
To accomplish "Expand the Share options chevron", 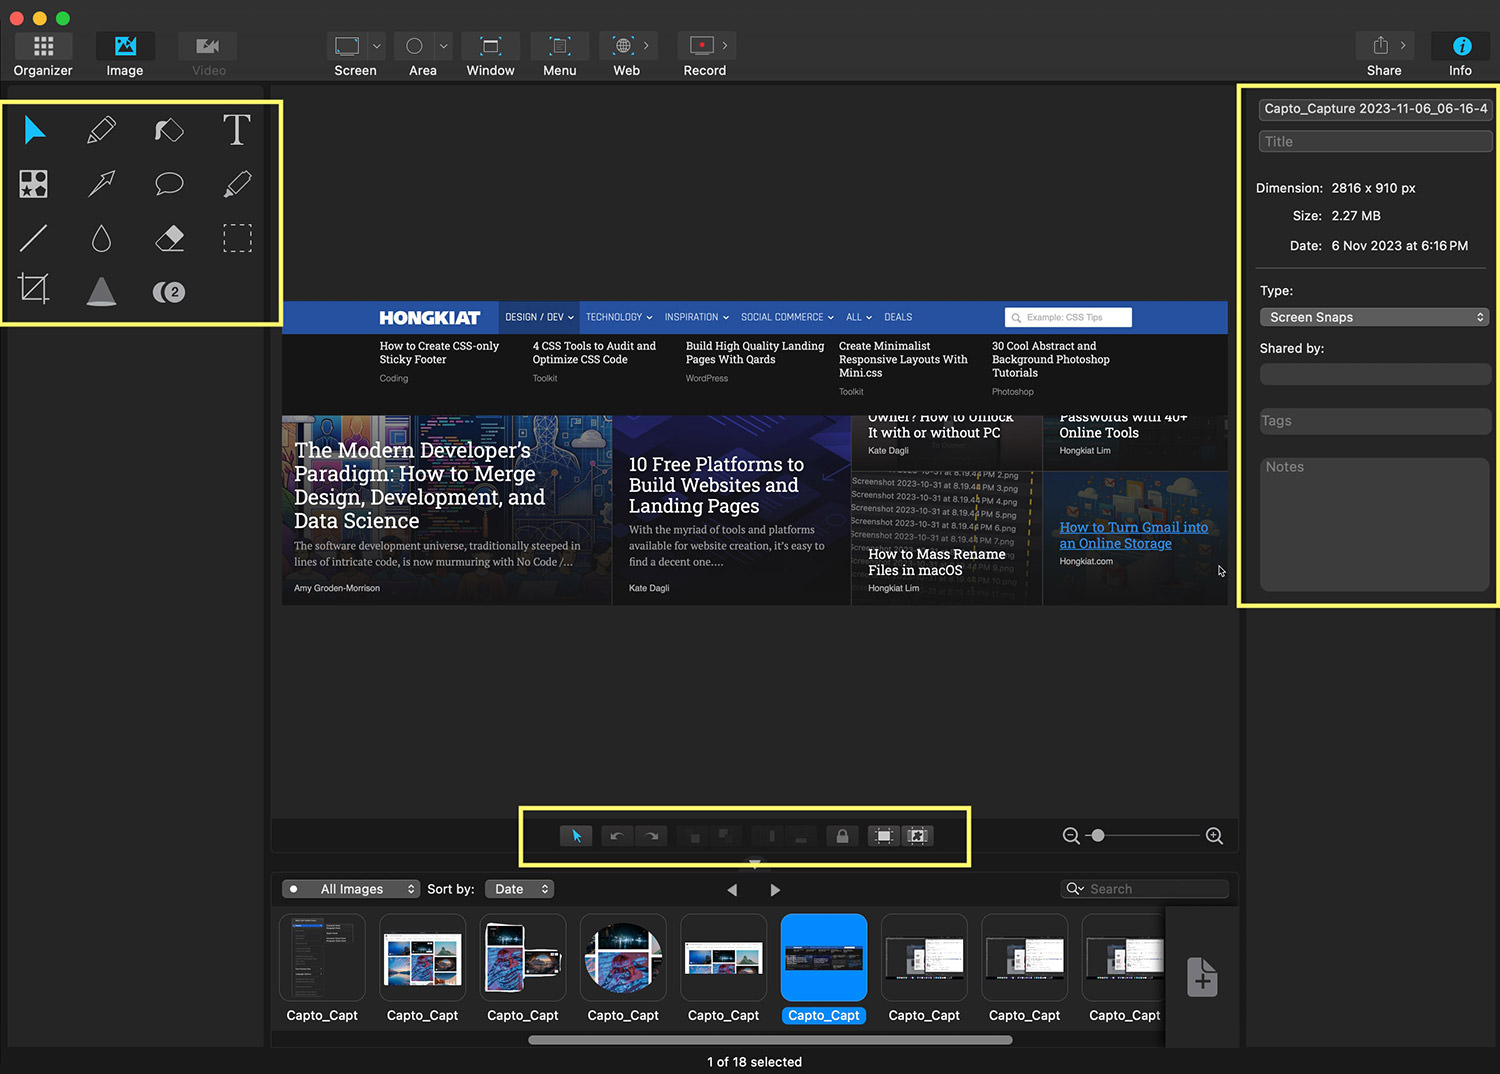I will click(1403, 46).
